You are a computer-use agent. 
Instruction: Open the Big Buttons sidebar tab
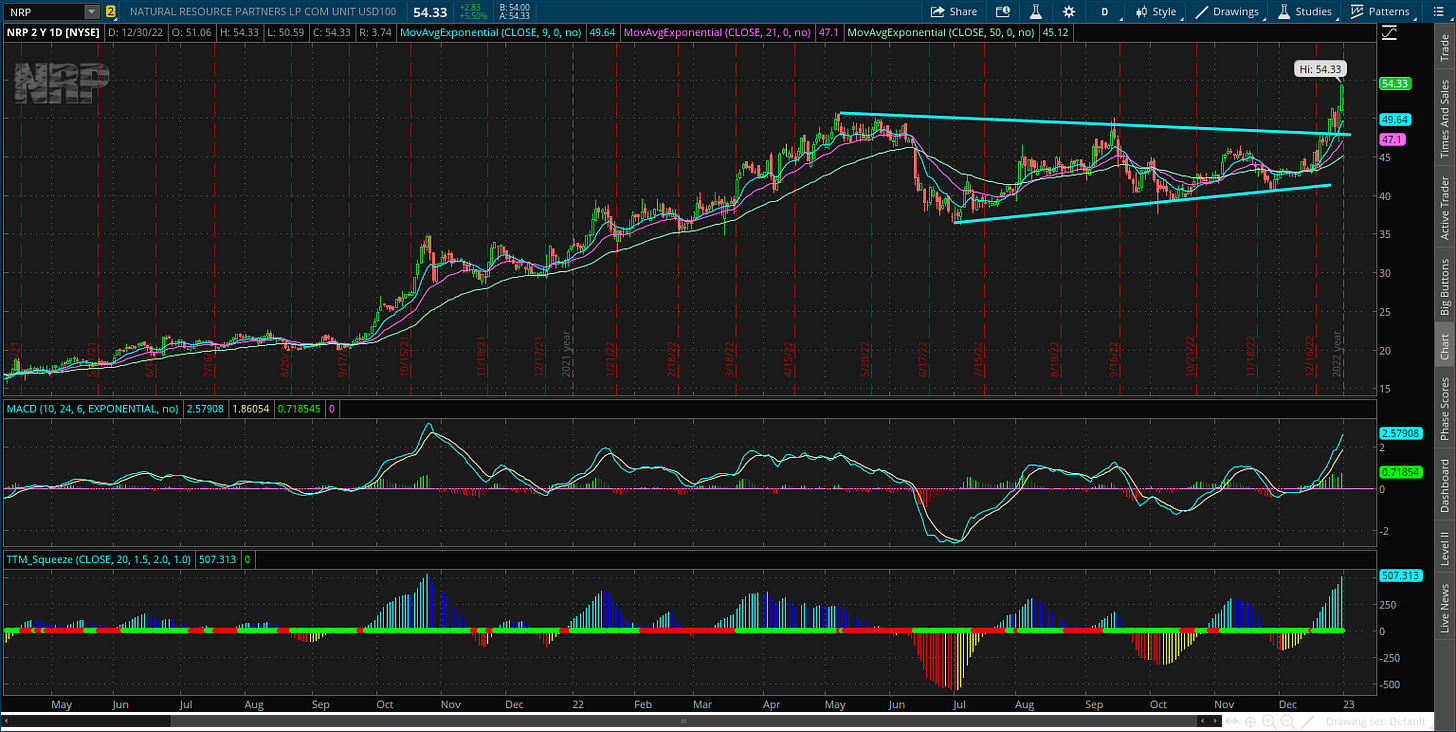click(1444, 286)
